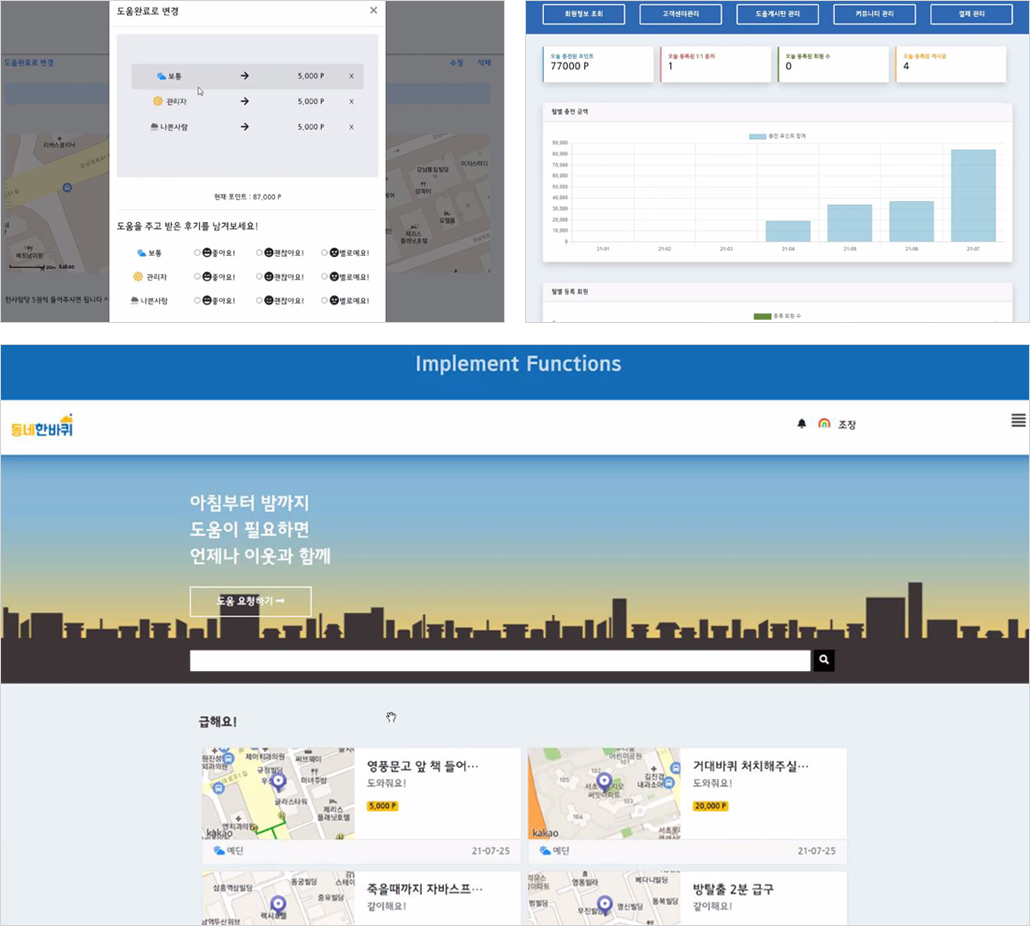
Task: Click the search magnifier button
Action: [x=824, y=660]
